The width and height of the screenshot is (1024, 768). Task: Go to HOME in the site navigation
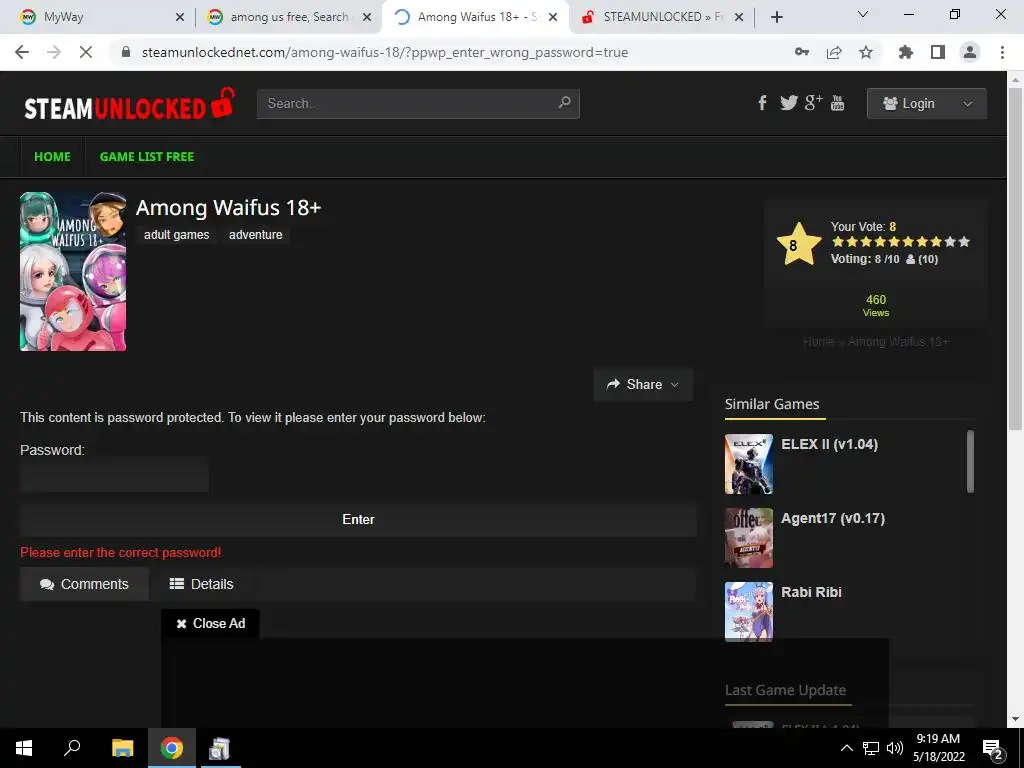52,157
